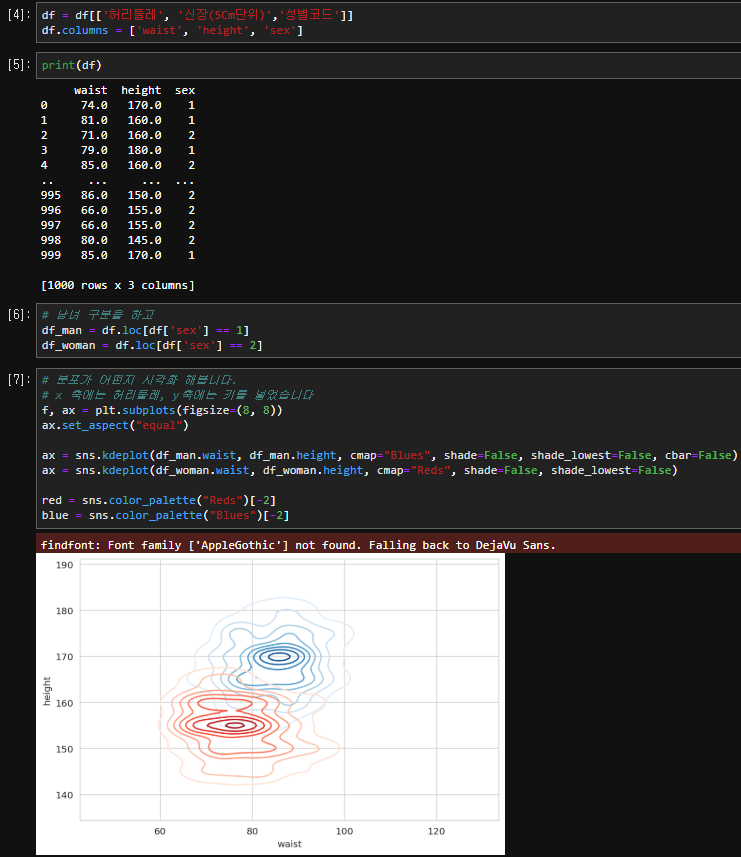Click row 998 with height 145.0
Screen dimensions: 741x857
(x=117, y=240)
